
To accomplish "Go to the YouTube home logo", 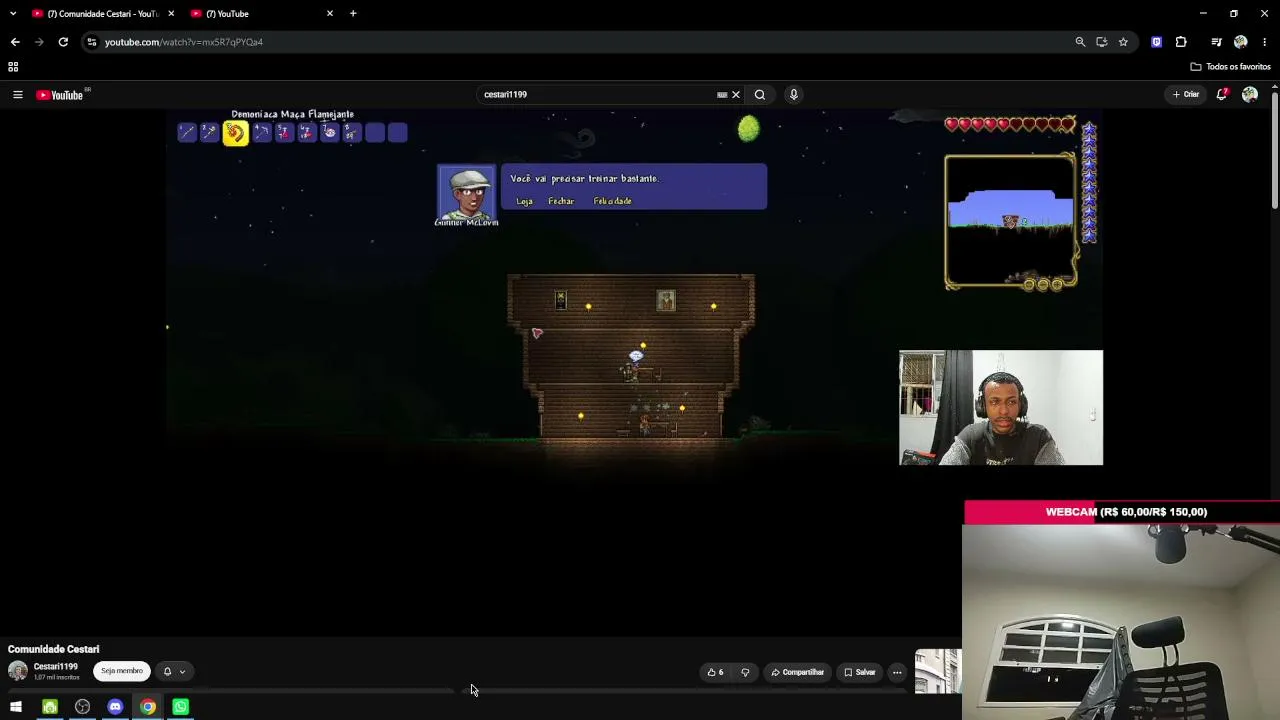I will coord(60,95).
